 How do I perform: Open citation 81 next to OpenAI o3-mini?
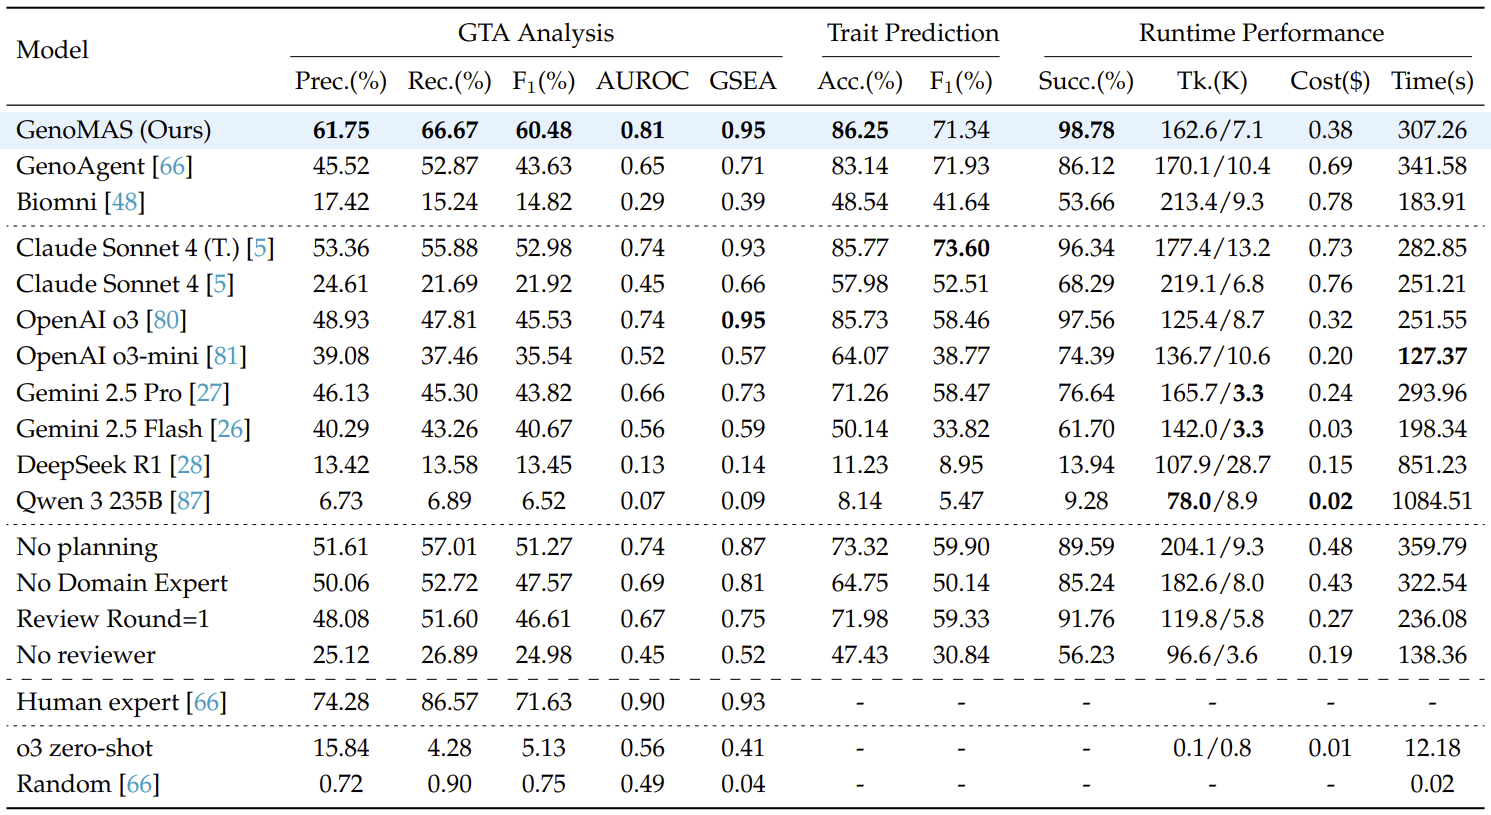point(226,356)
